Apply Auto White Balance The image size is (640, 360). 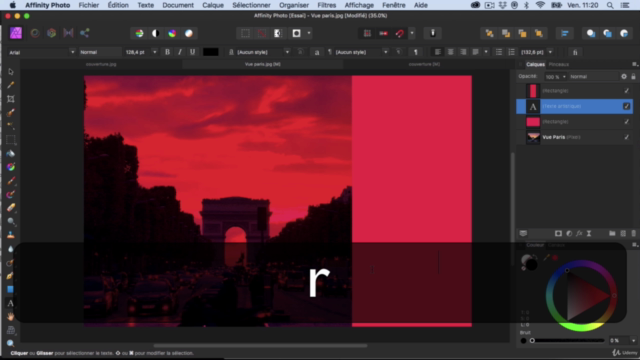tap(189, 33)
